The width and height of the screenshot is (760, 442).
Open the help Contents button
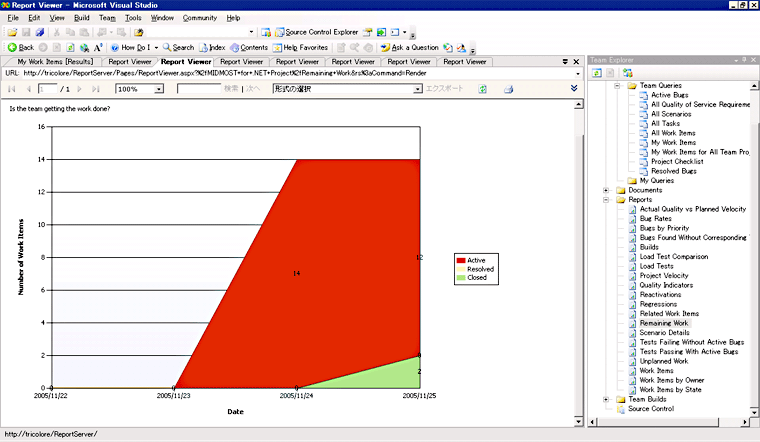(249, 47)
